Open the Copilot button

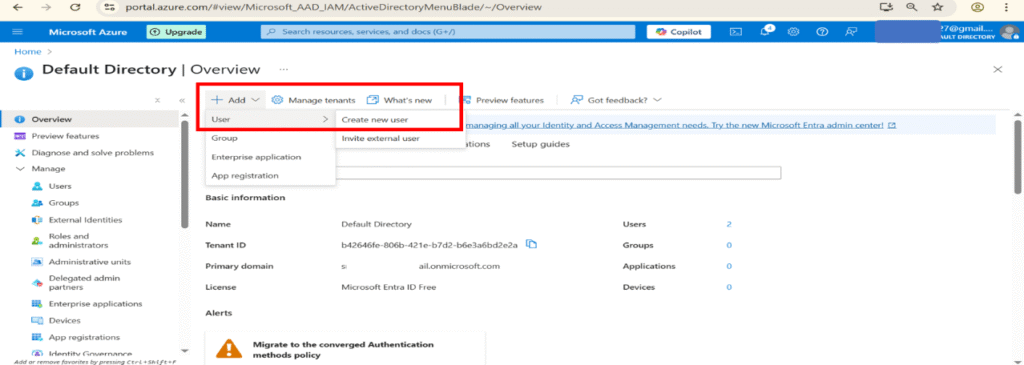[679, 32]
